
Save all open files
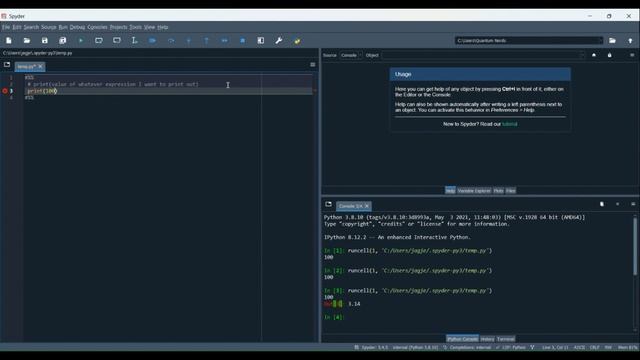[62, 40]
